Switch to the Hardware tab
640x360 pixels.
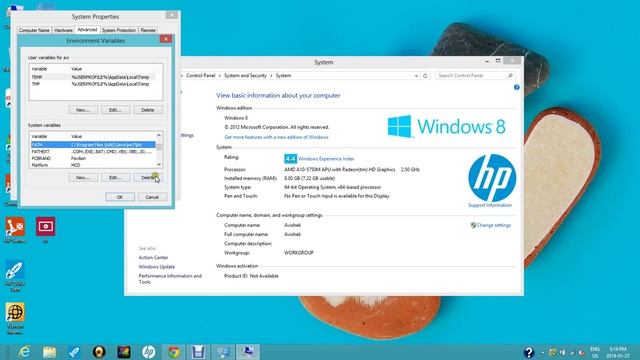[63, 30]
